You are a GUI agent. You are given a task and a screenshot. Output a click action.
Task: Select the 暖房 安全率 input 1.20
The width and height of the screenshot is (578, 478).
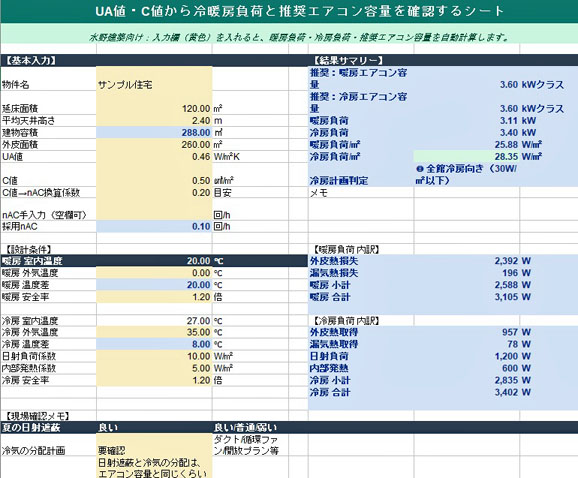[x=154, y=297]
